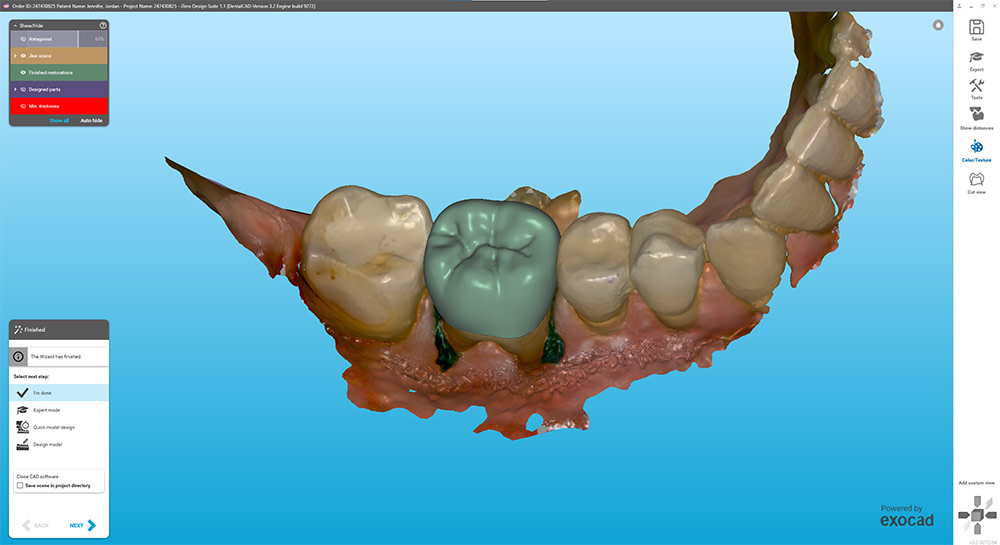Image resolution: width=1000 pixels, height=545 pixels.
Task: Hide the Finished restorations layer
Action: pos(23,73)
